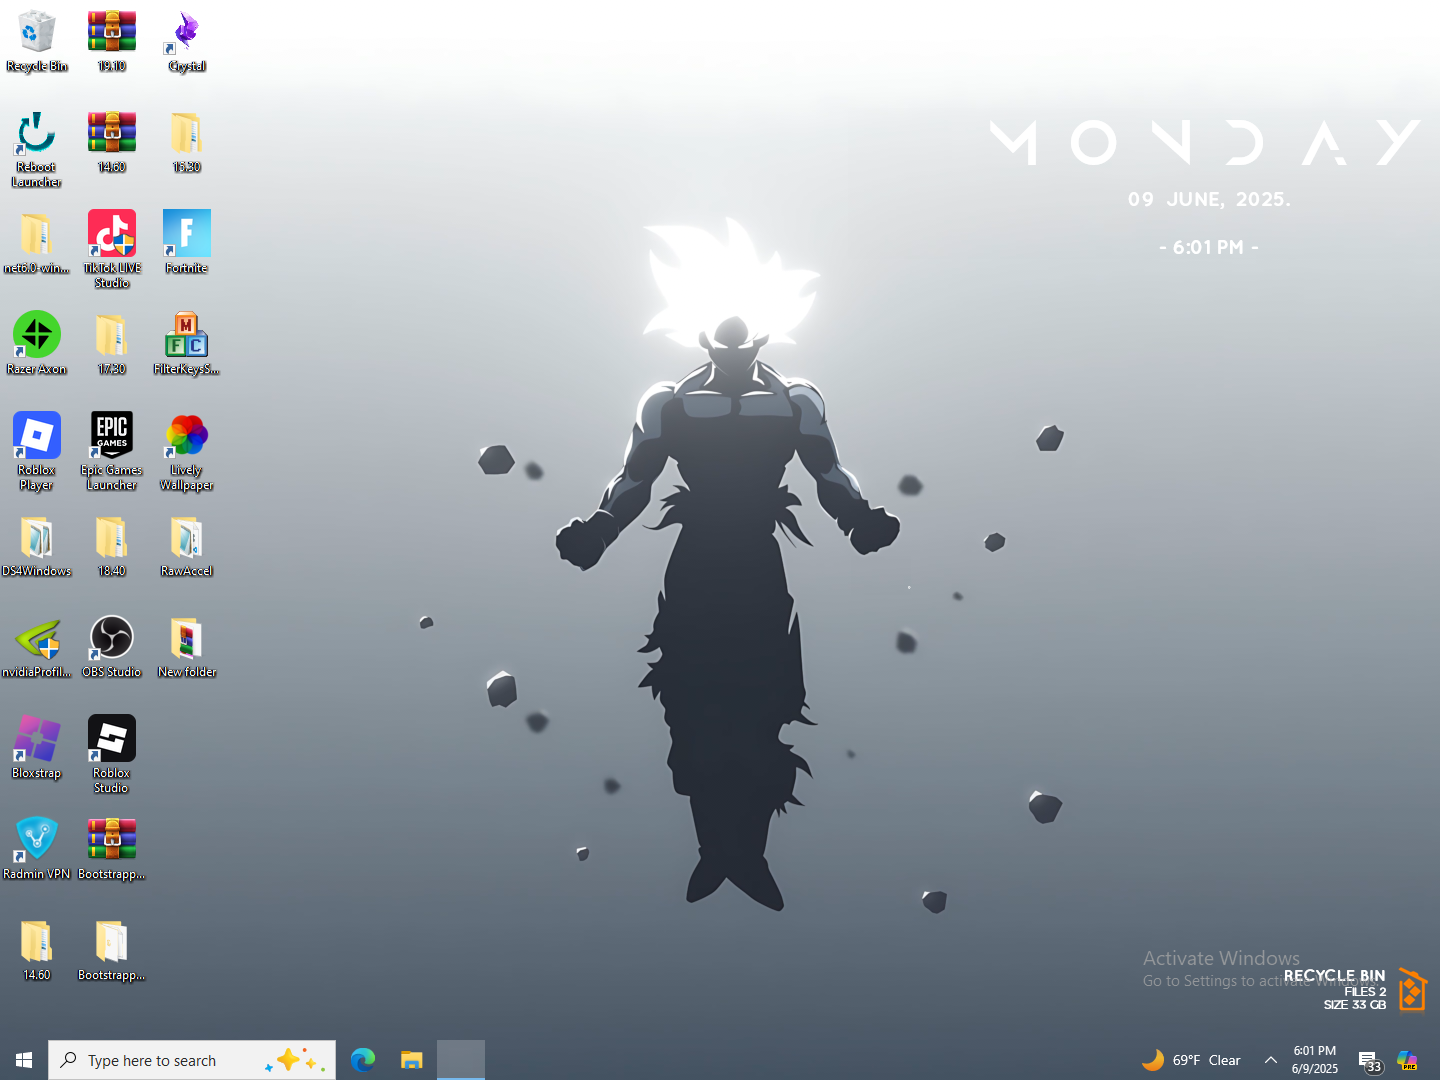Click the Type here to search box
The height and width of the screenshot is (1080, 1440).
pos(192,1060)
